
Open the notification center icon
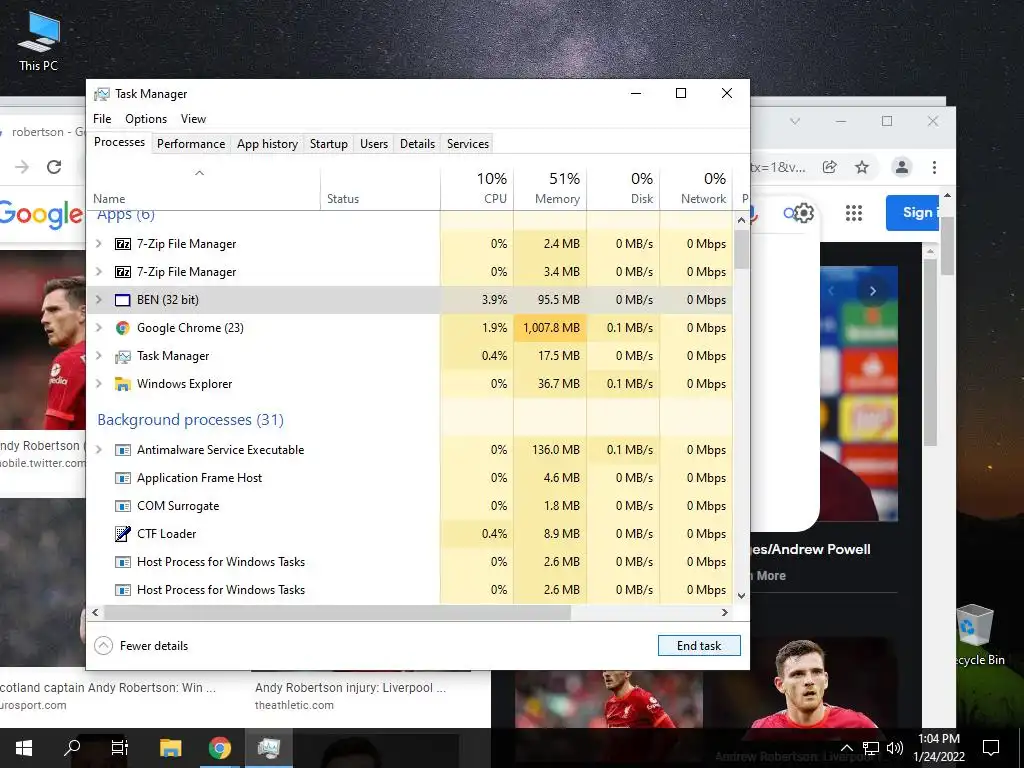pyautogui.click(x=991, y=748)
